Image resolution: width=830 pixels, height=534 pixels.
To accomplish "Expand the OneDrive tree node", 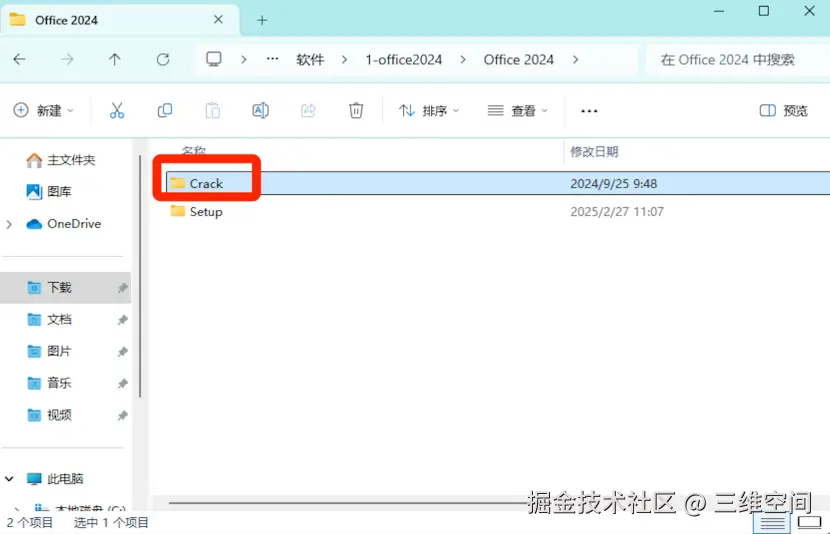I will (x=9, y=224).
